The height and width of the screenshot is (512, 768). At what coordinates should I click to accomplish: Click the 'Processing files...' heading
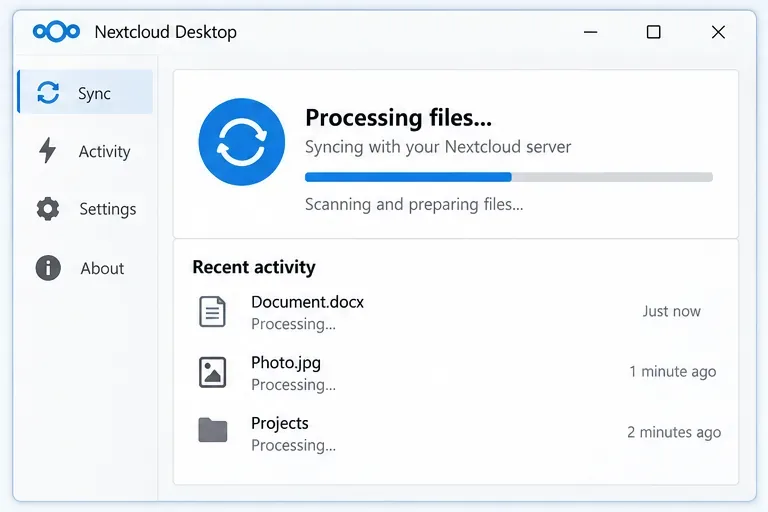399,118
